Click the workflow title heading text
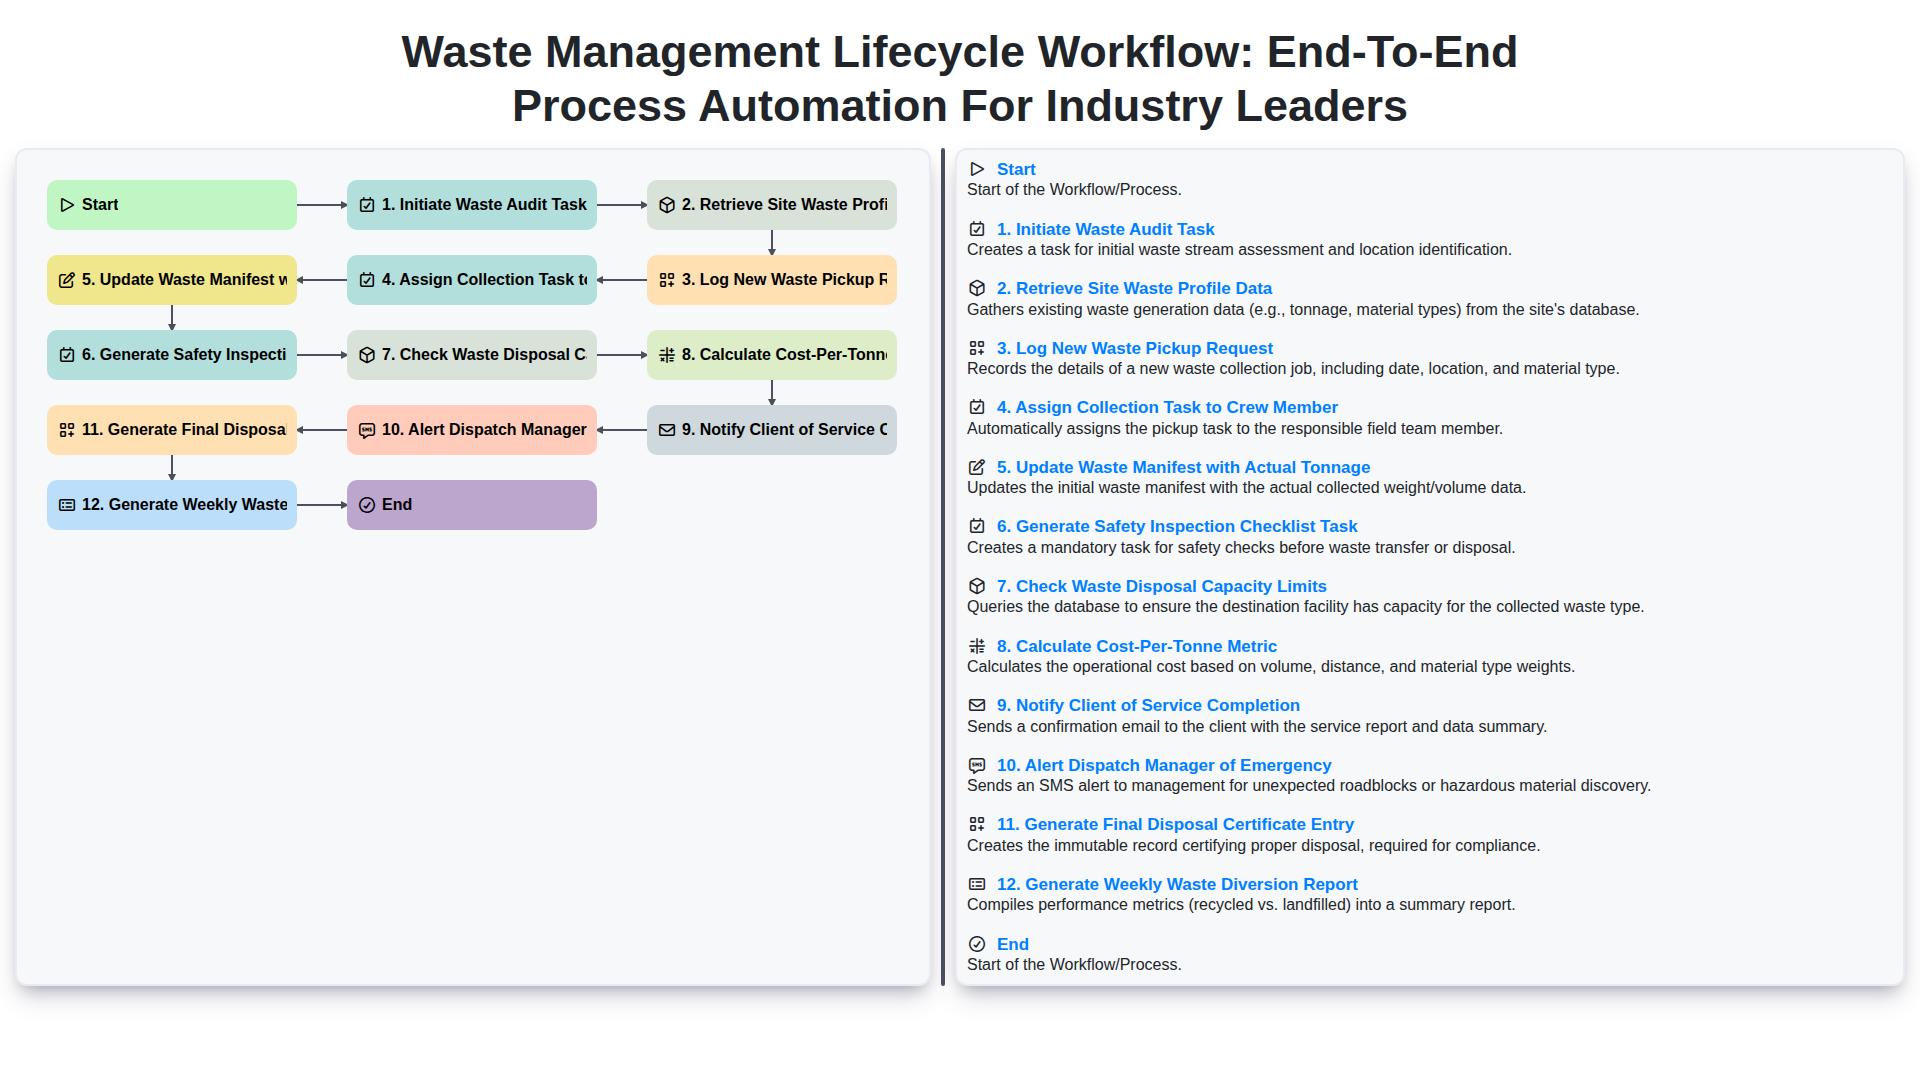This screenshot has height=1080, width=1920. tap(958, 79)
